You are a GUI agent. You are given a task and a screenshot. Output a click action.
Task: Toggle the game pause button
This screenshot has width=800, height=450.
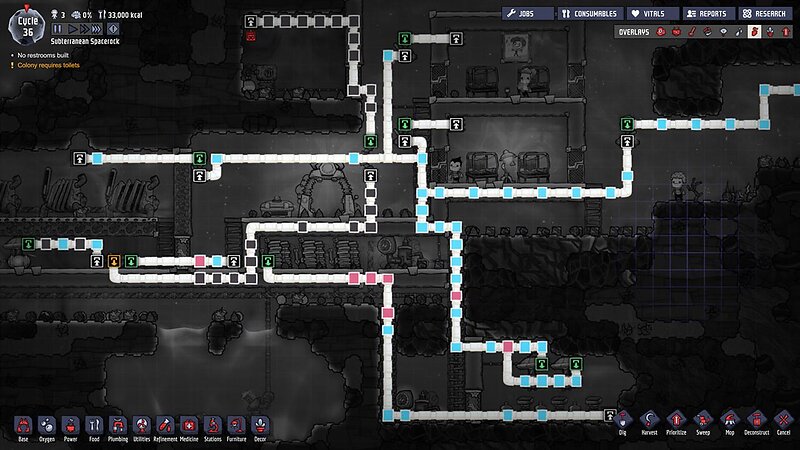click(58, 30)
